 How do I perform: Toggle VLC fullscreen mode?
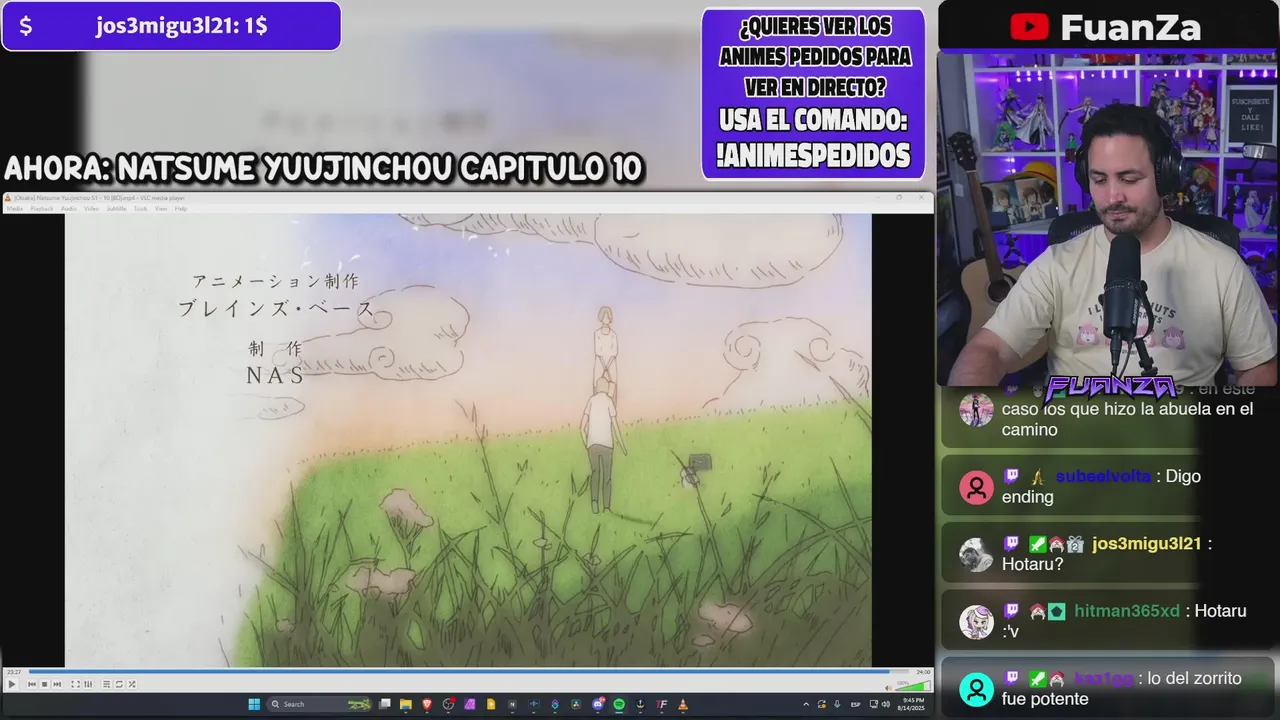[x=75, y=684]
